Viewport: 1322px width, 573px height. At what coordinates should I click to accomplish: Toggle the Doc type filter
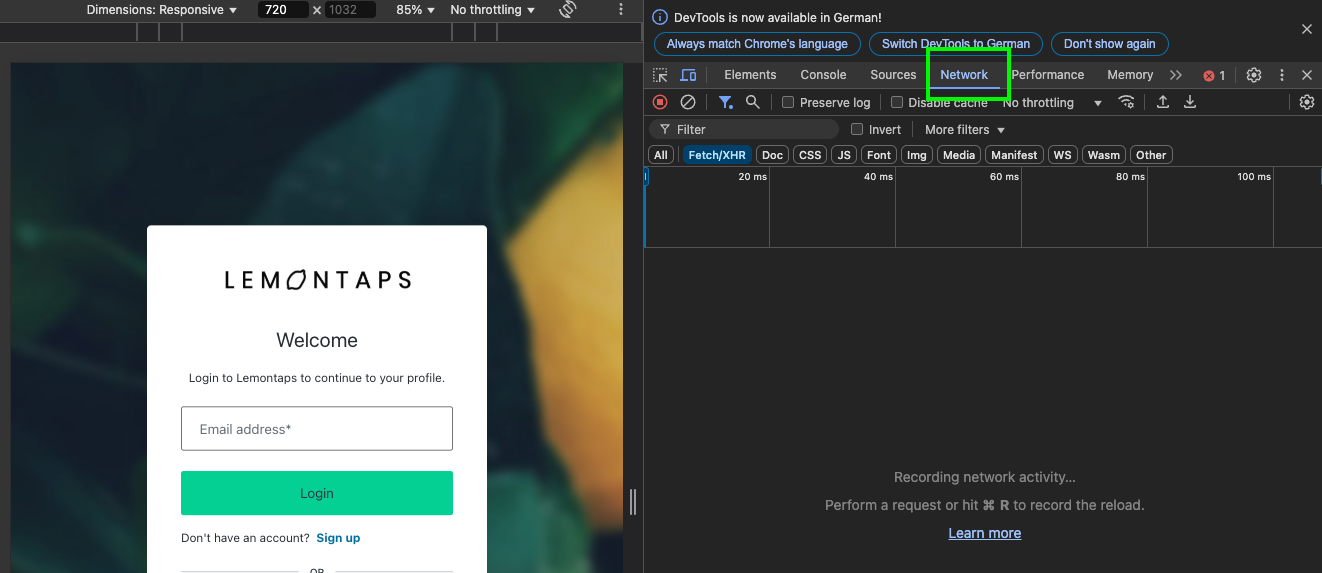[772, 155]
